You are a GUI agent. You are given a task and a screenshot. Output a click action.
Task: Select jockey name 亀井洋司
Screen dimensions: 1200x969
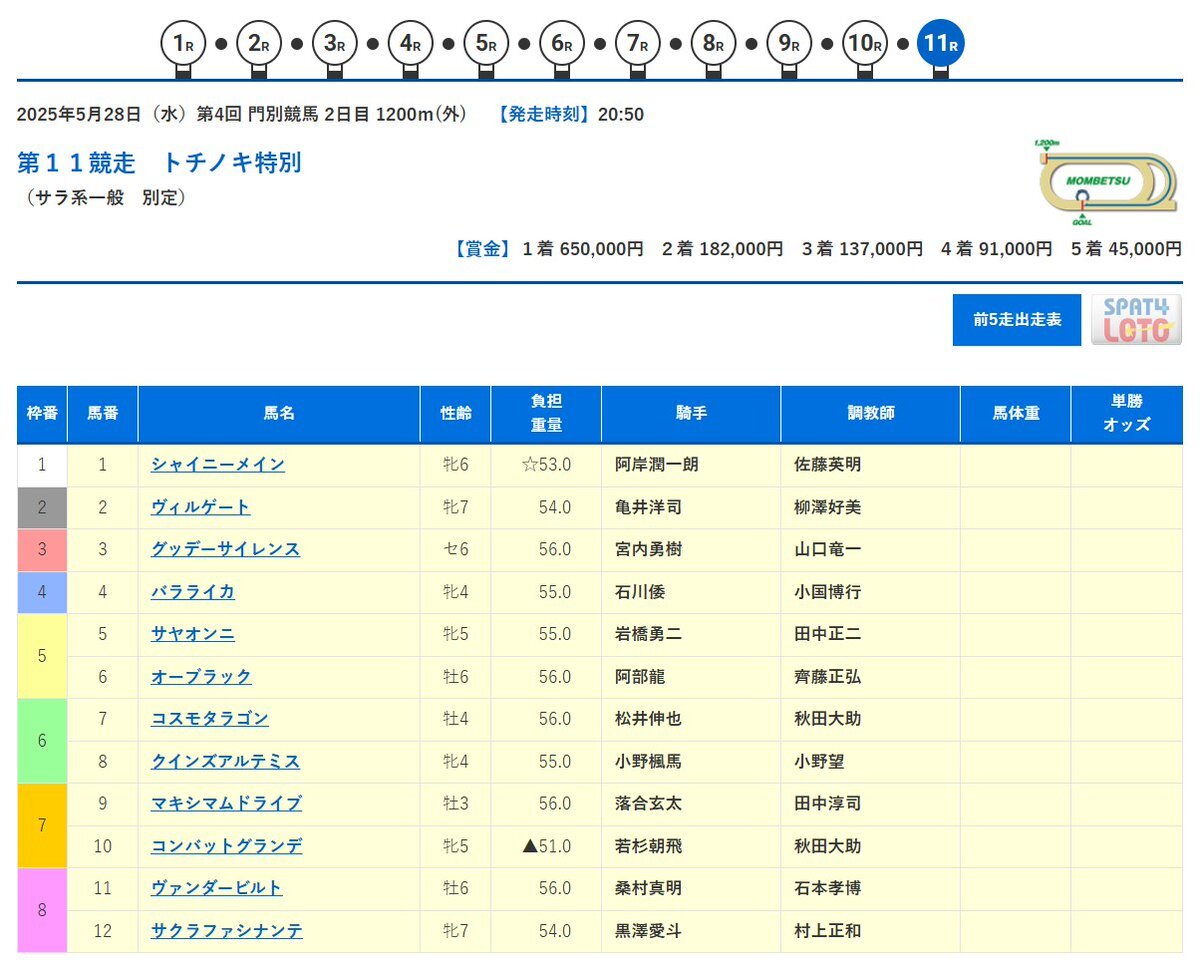click(x=649, y=507)
